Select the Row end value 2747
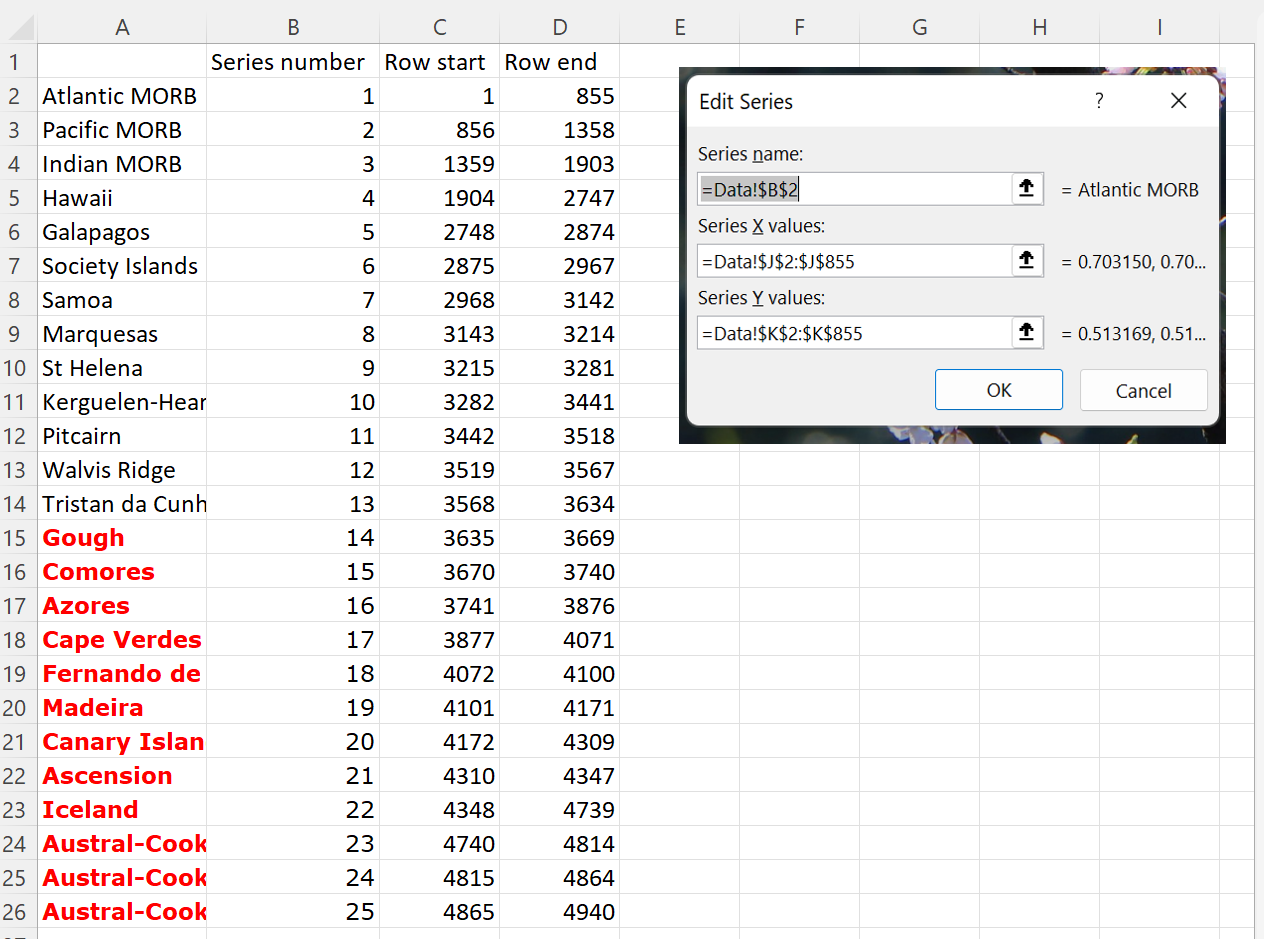The width and height of the screenshot is (1264, 939). 560,198
